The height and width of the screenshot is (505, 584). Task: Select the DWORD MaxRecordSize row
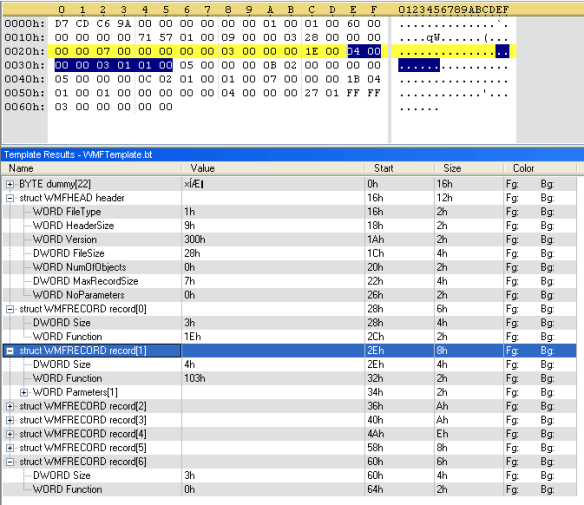(x=289, y=281)
